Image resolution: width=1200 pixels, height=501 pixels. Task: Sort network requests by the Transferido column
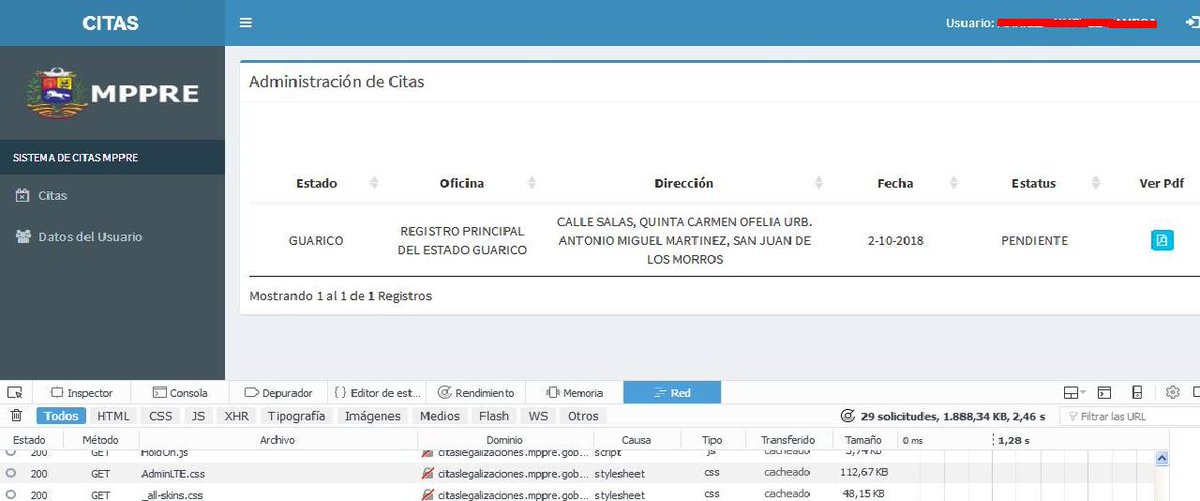[x=788, y=440]
